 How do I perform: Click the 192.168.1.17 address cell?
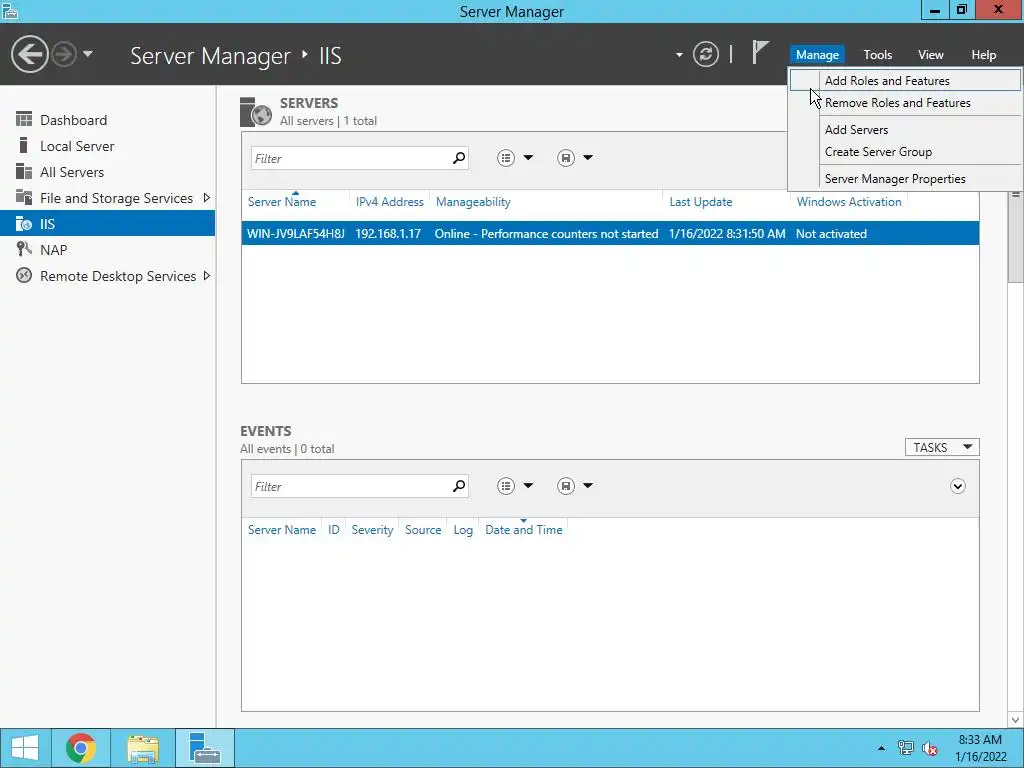point(388,234)
